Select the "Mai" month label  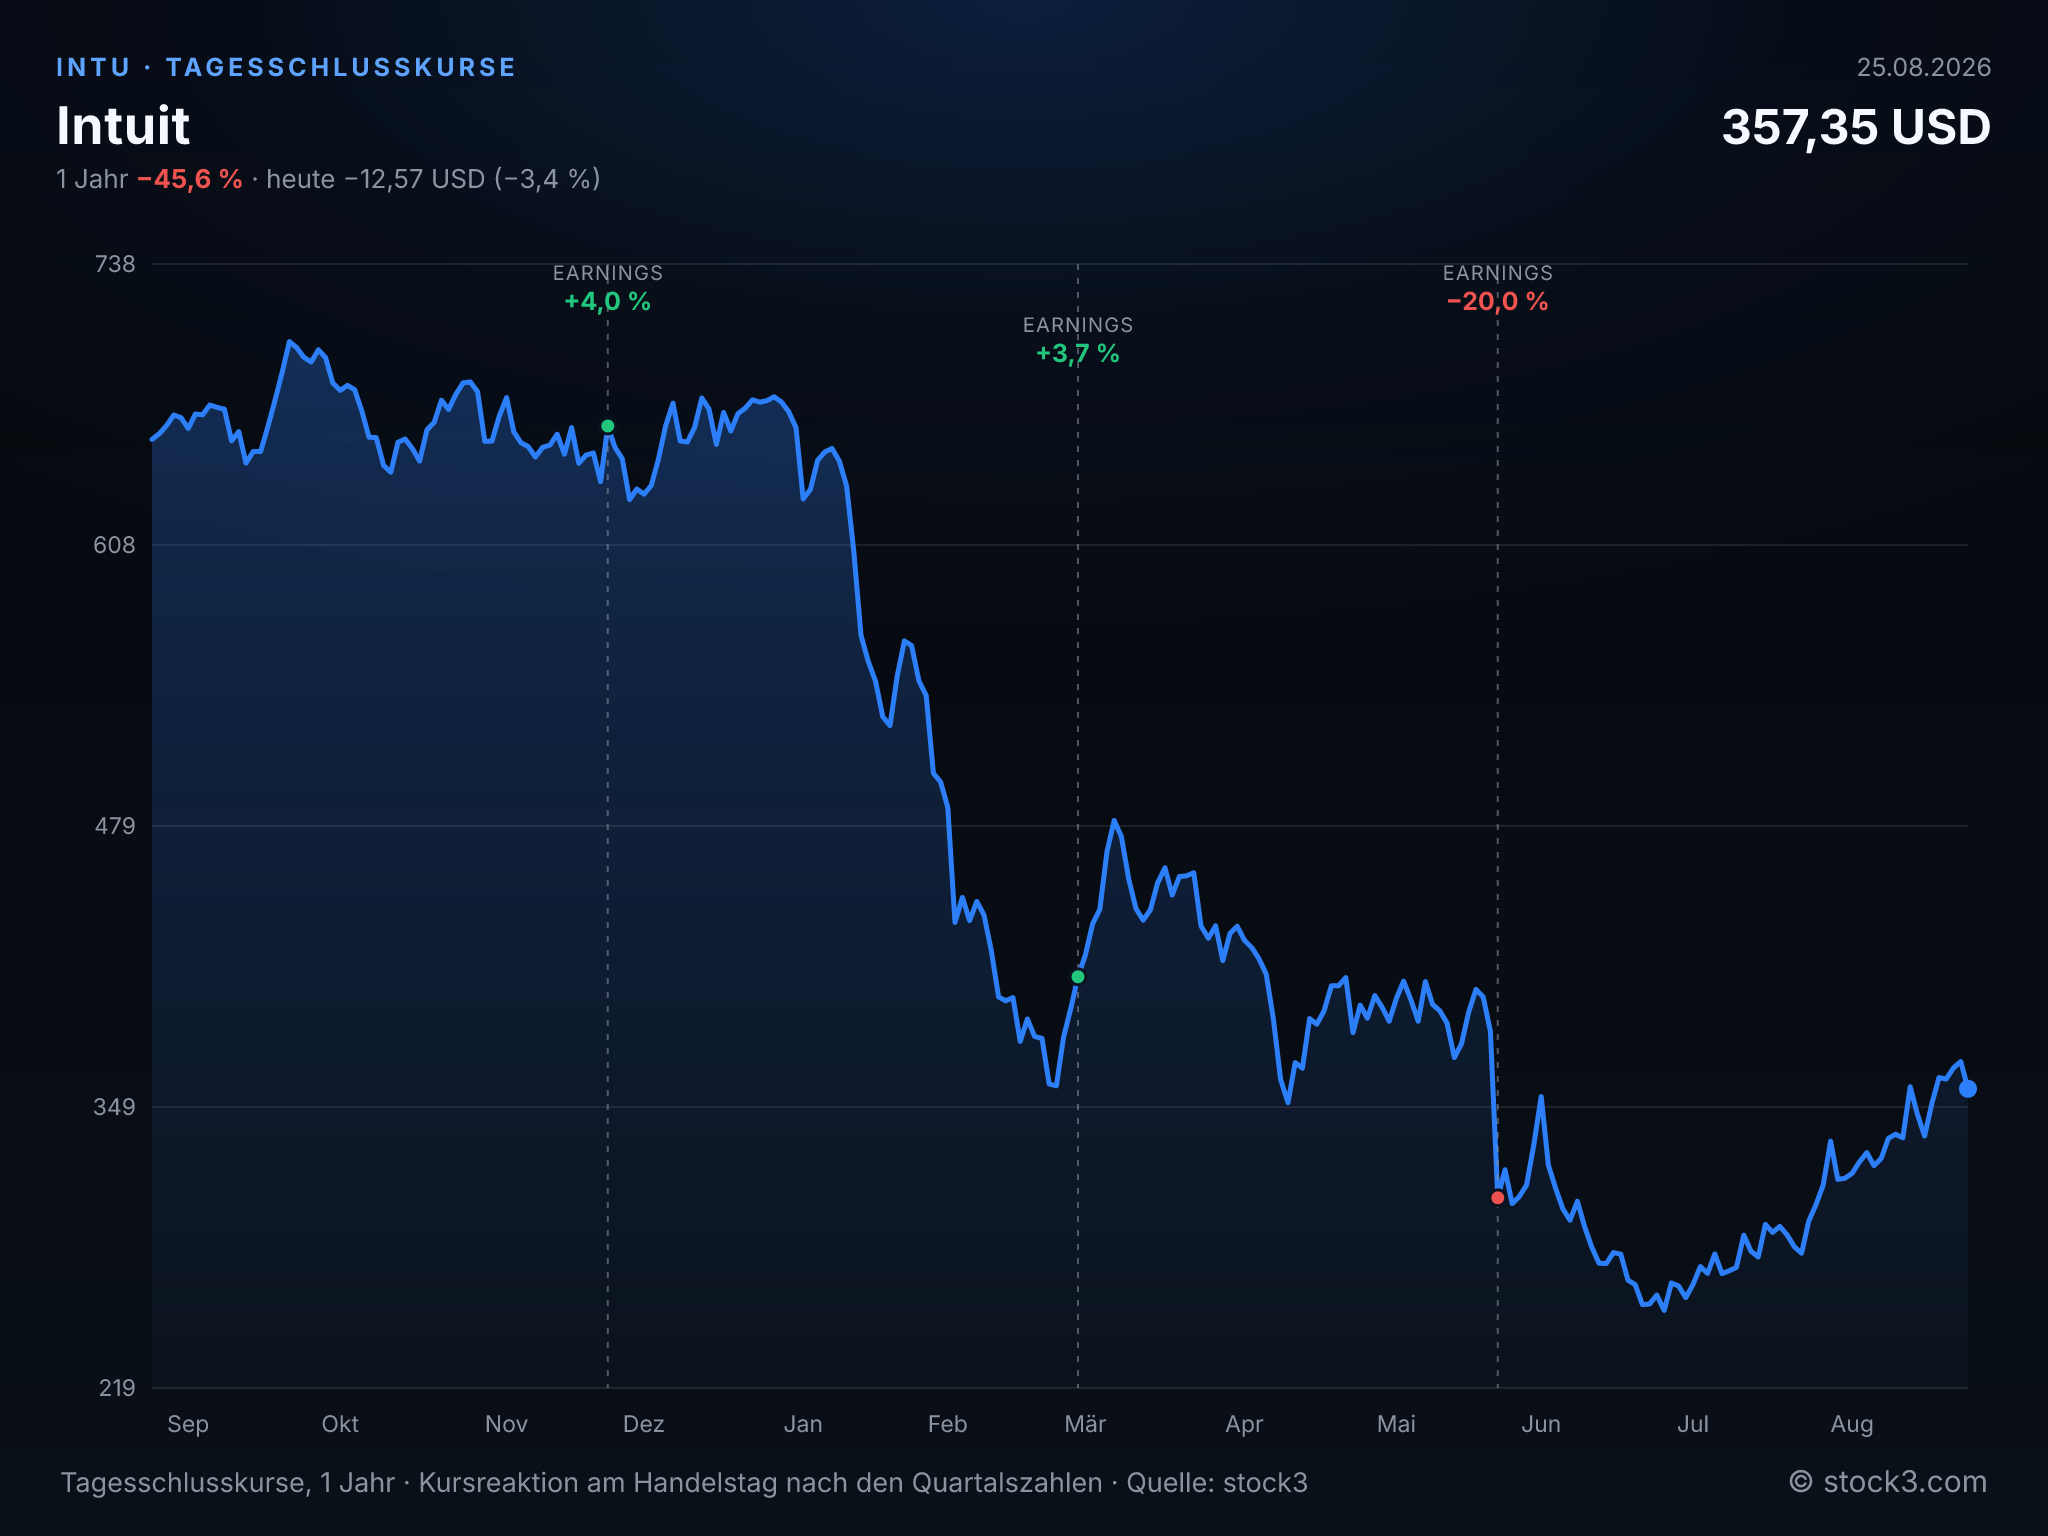1396,1424
